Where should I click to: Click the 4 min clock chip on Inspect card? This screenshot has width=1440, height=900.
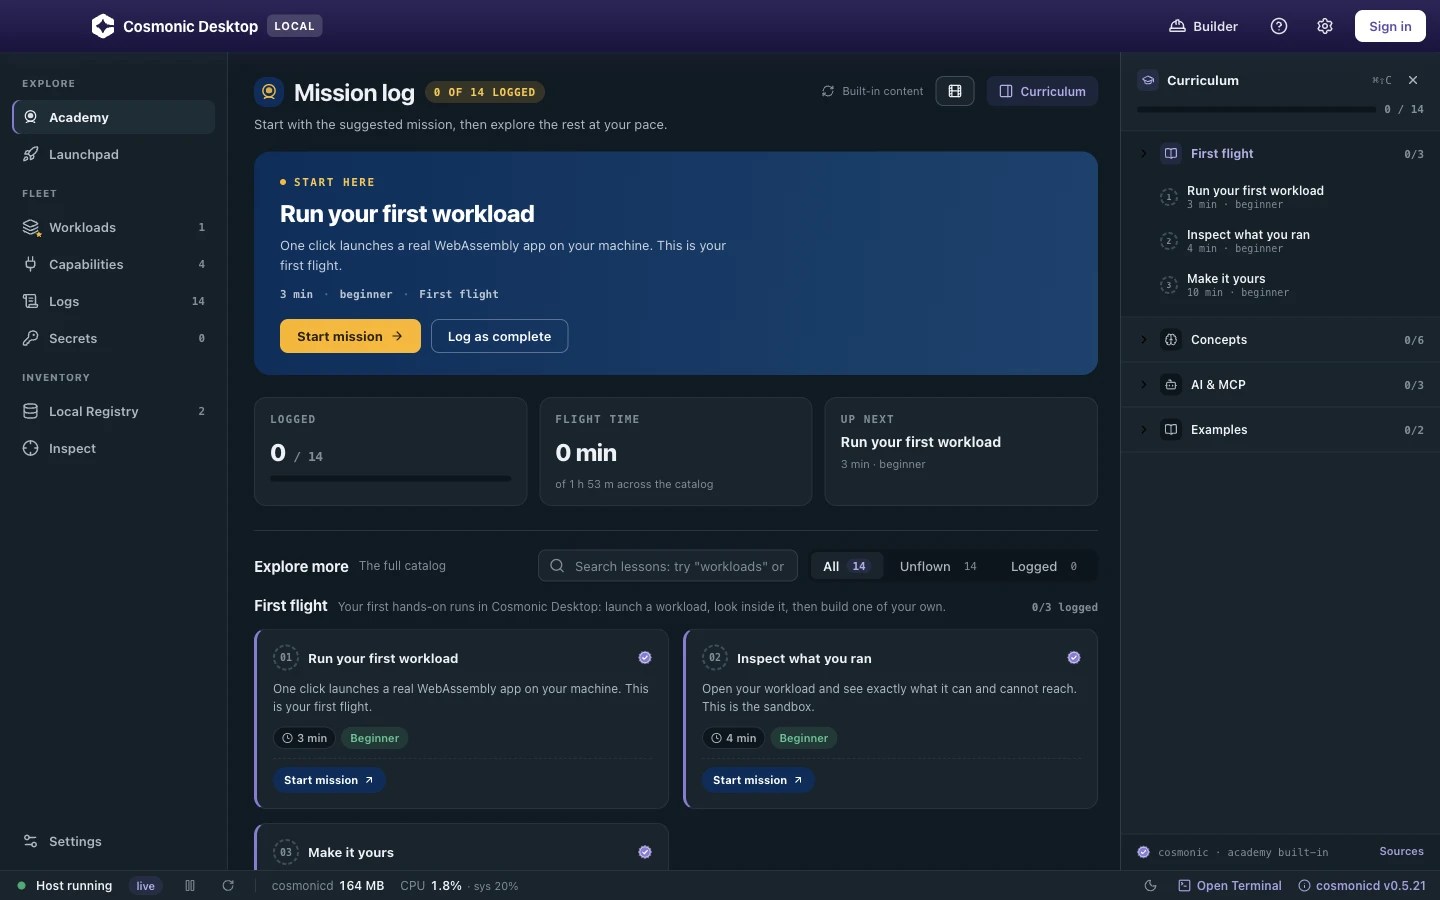pyautogui.click(x=733, y=738)
